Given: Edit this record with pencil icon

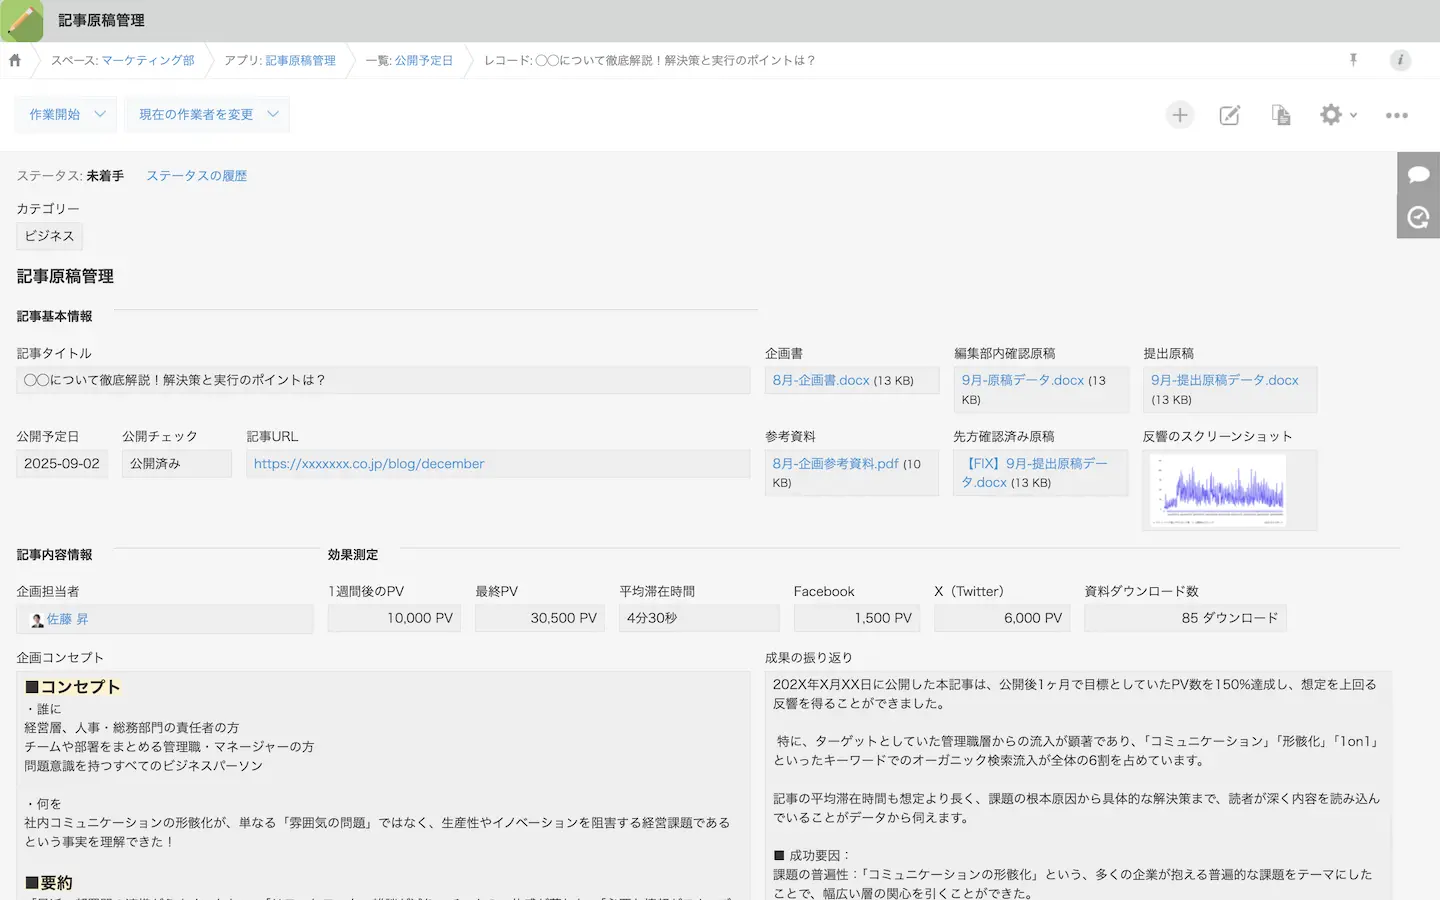Looking at the screenshot, I should [x=1230, y=115].
